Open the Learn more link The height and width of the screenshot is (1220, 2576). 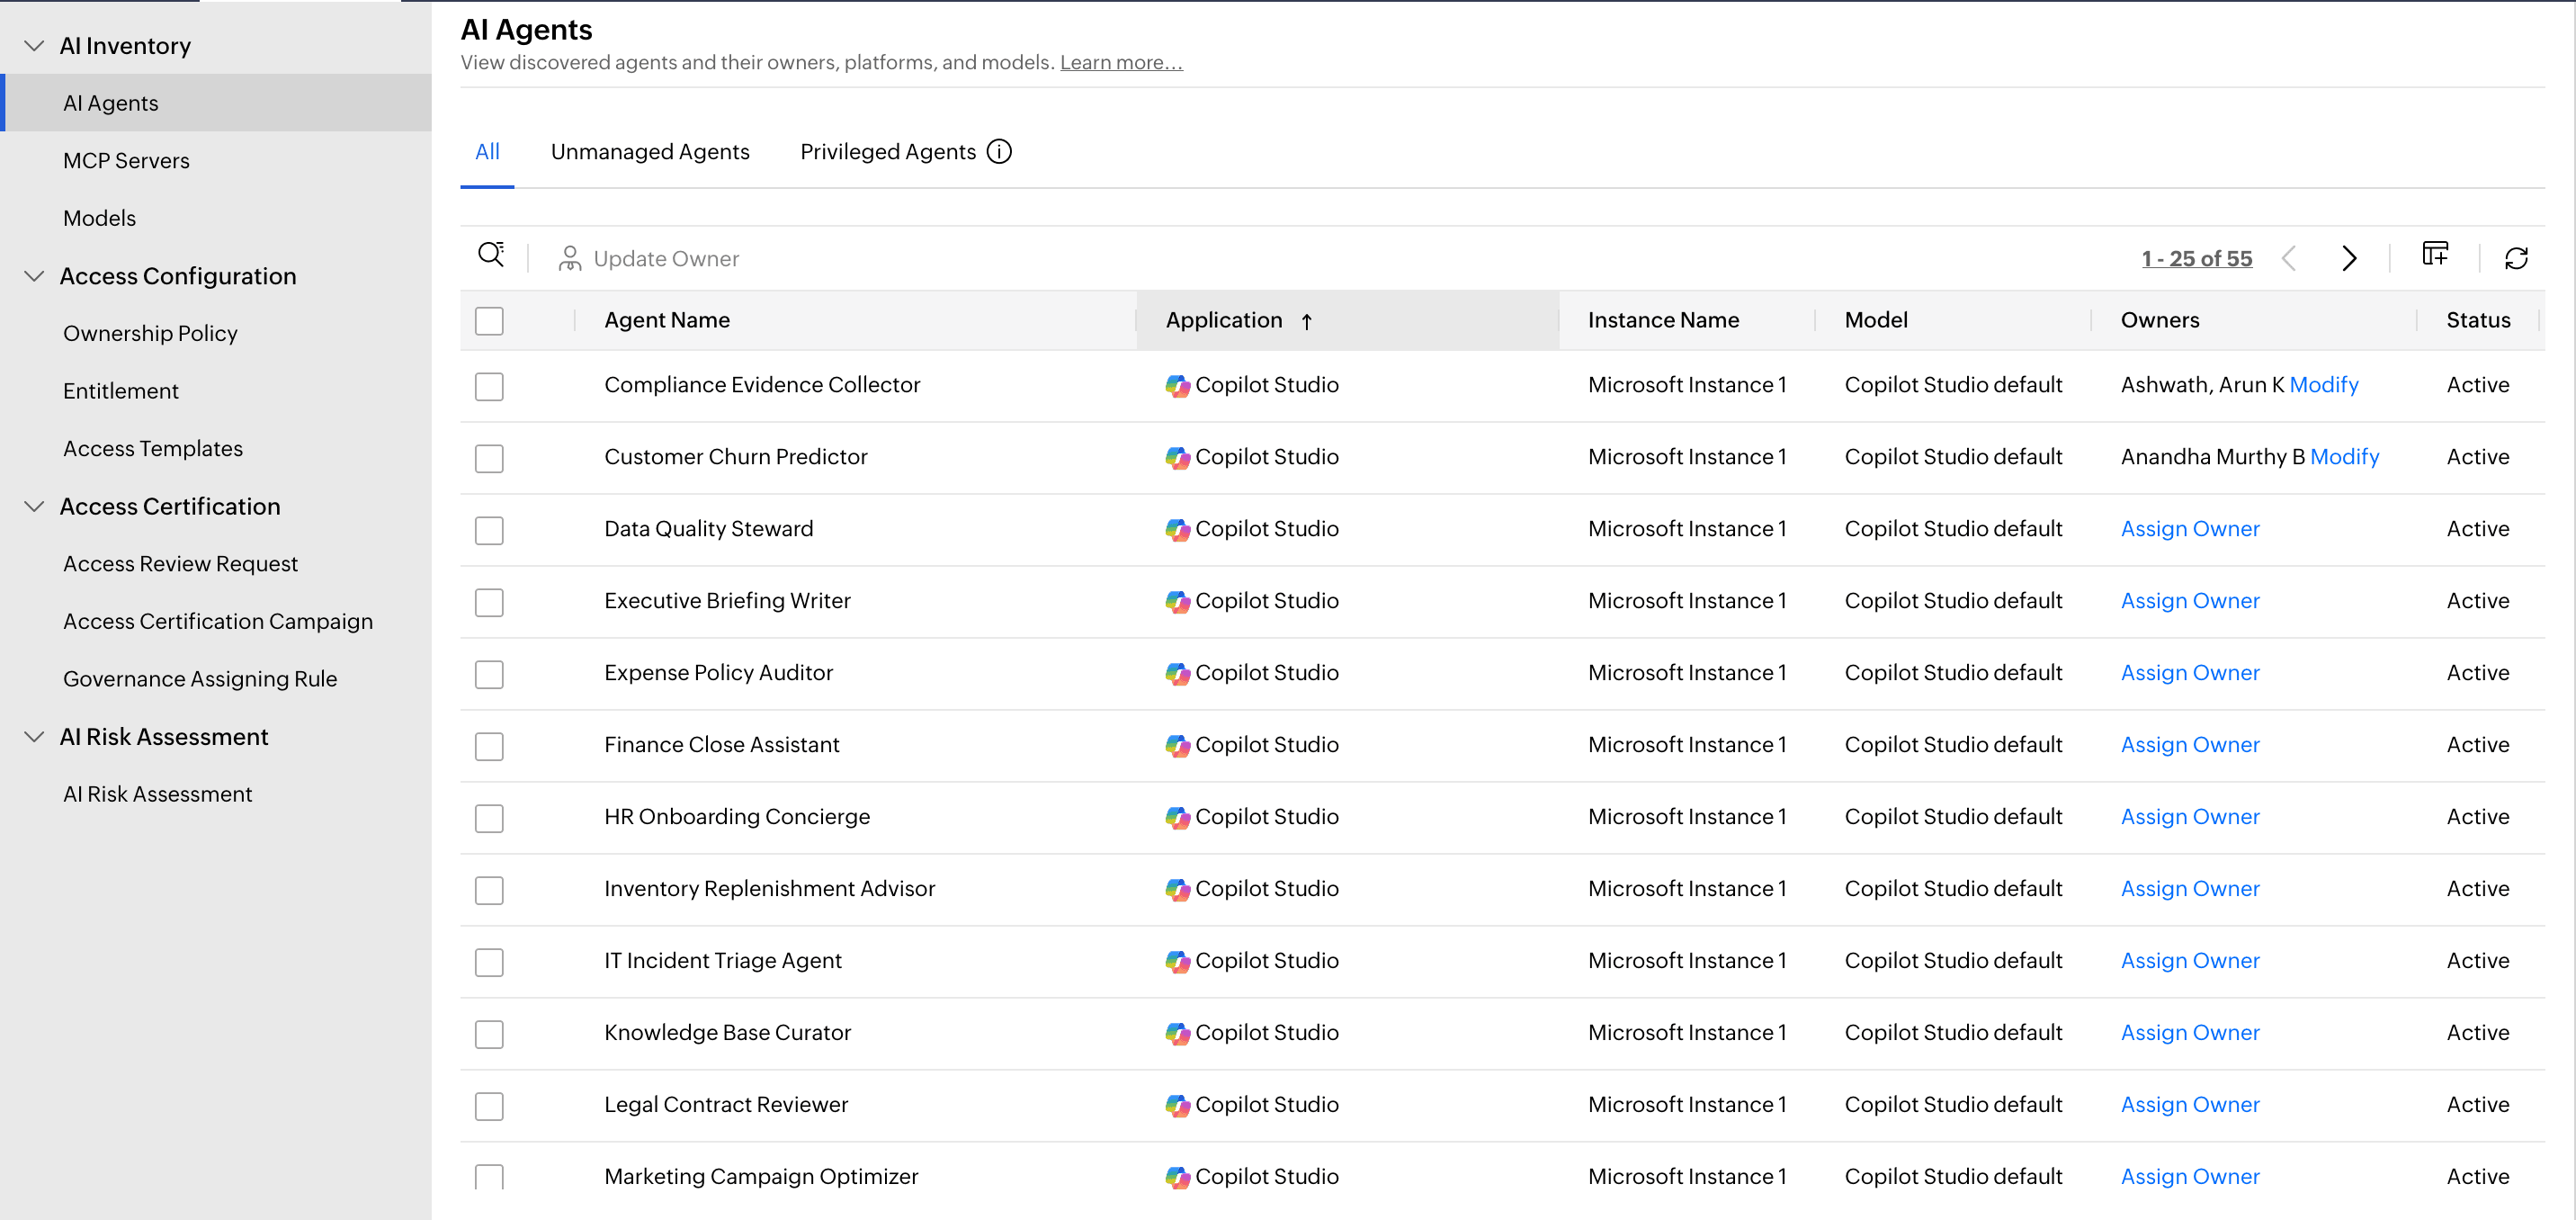[x=1121, y=62]
